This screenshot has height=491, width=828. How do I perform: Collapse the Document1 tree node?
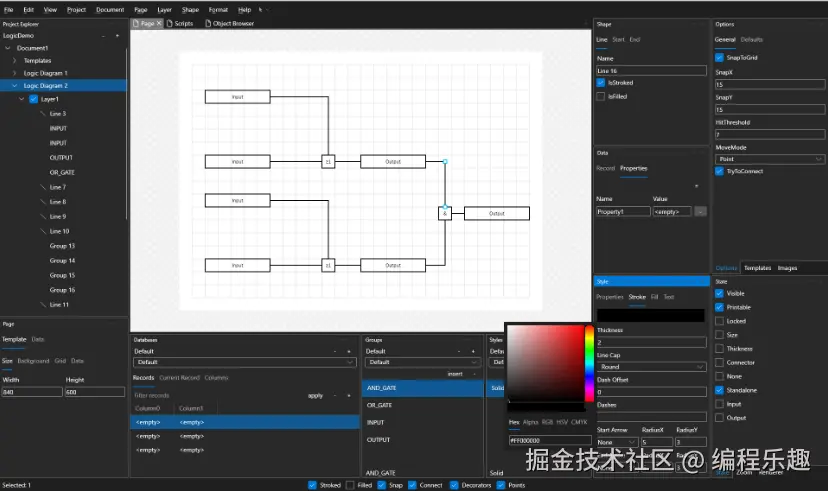pos(8,48)
